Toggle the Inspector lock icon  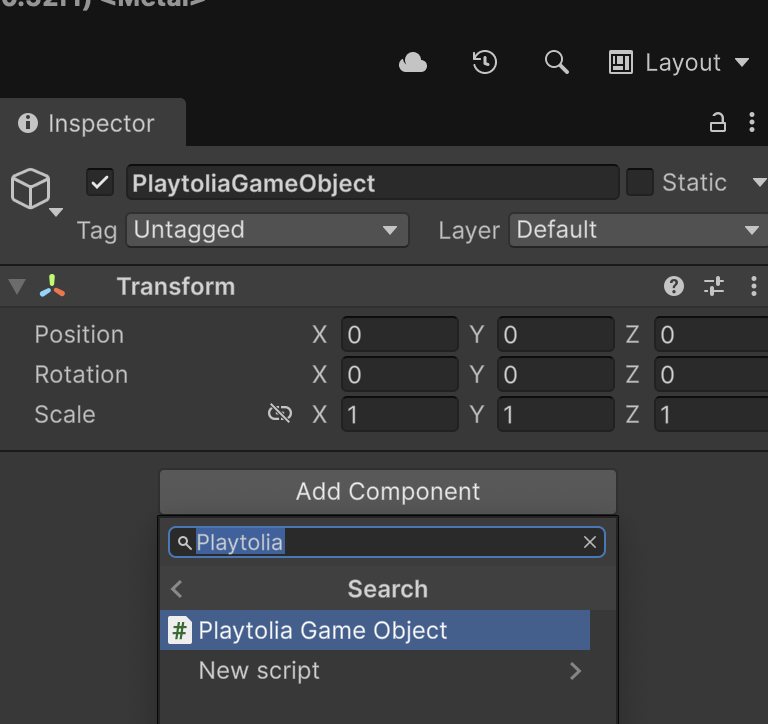[718, 122]
